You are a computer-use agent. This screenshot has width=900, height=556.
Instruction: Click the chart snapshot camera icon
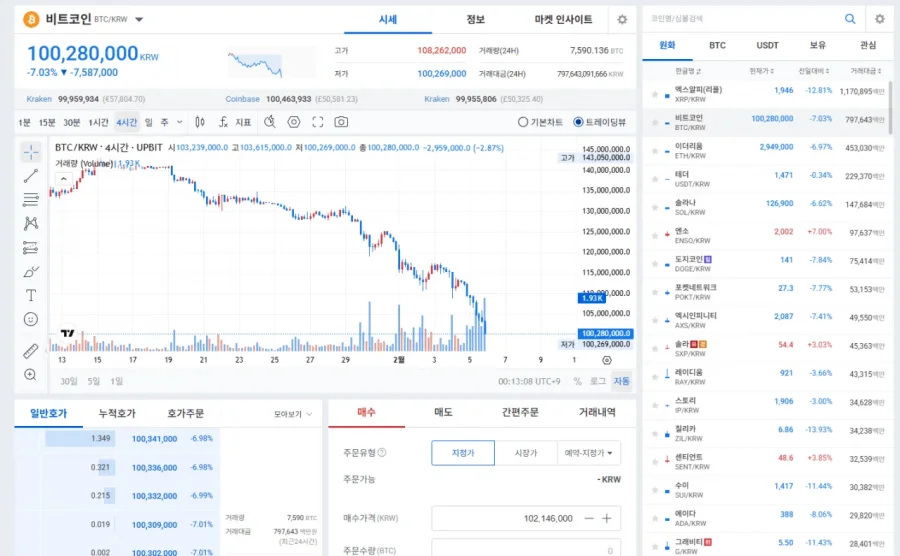click(x=341, y=122)
